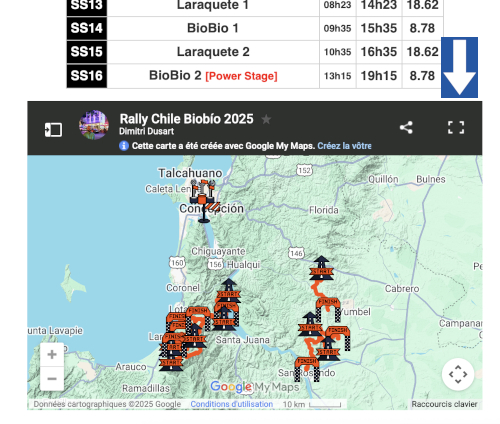
Task: Click 'Raccourcis clavier' button
Action: [x=444, y=404]
